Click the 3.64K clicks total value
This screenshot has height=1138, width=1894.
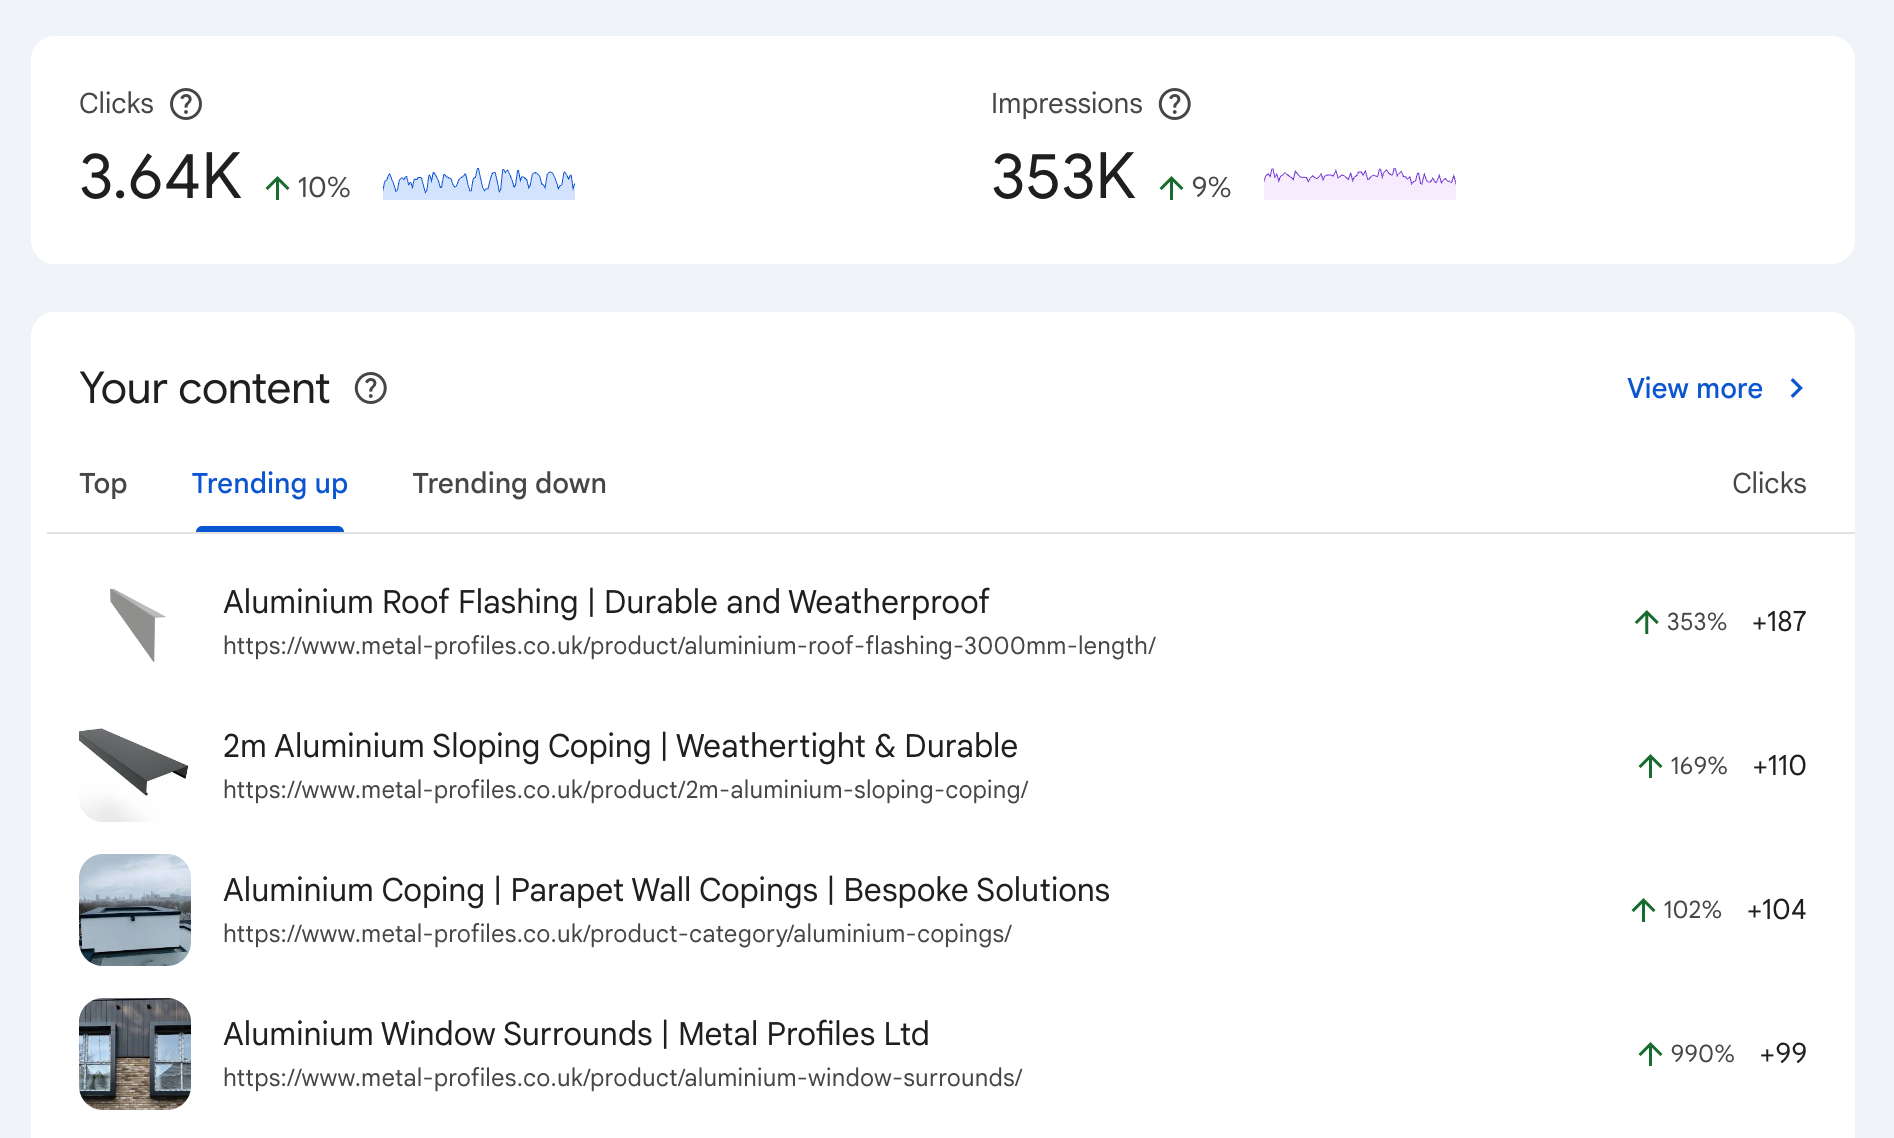pyautogui.click(x=161, y=178)
